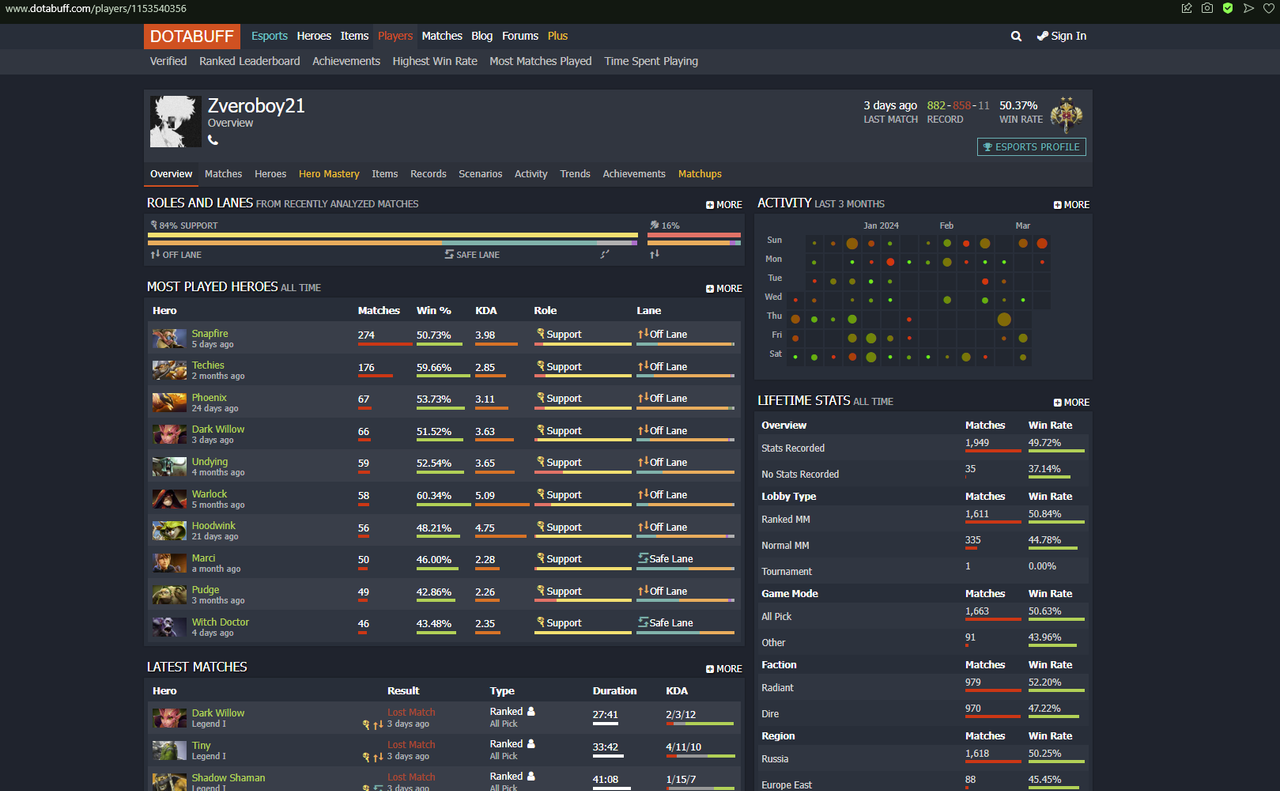Viewport: 1280px width, 791px height.
Task: Click the green shield browser icon
Action: tap(1228, 8)
